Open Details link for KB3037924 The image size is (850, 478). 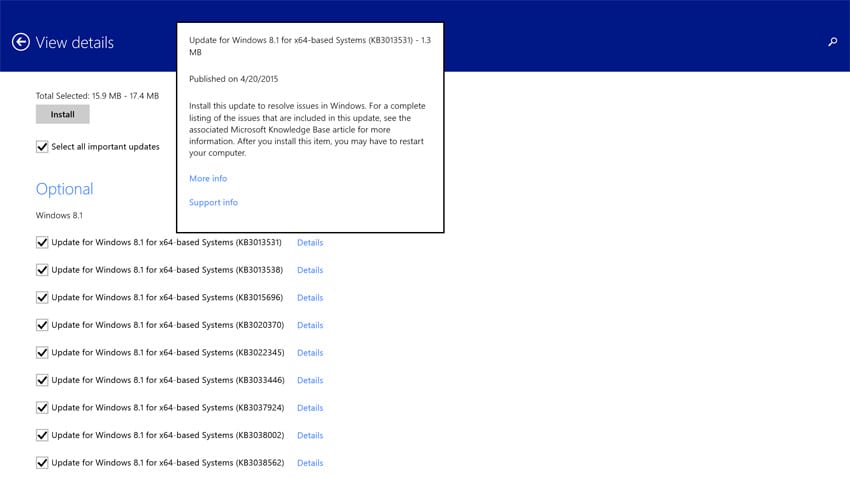tap(310, 408)
